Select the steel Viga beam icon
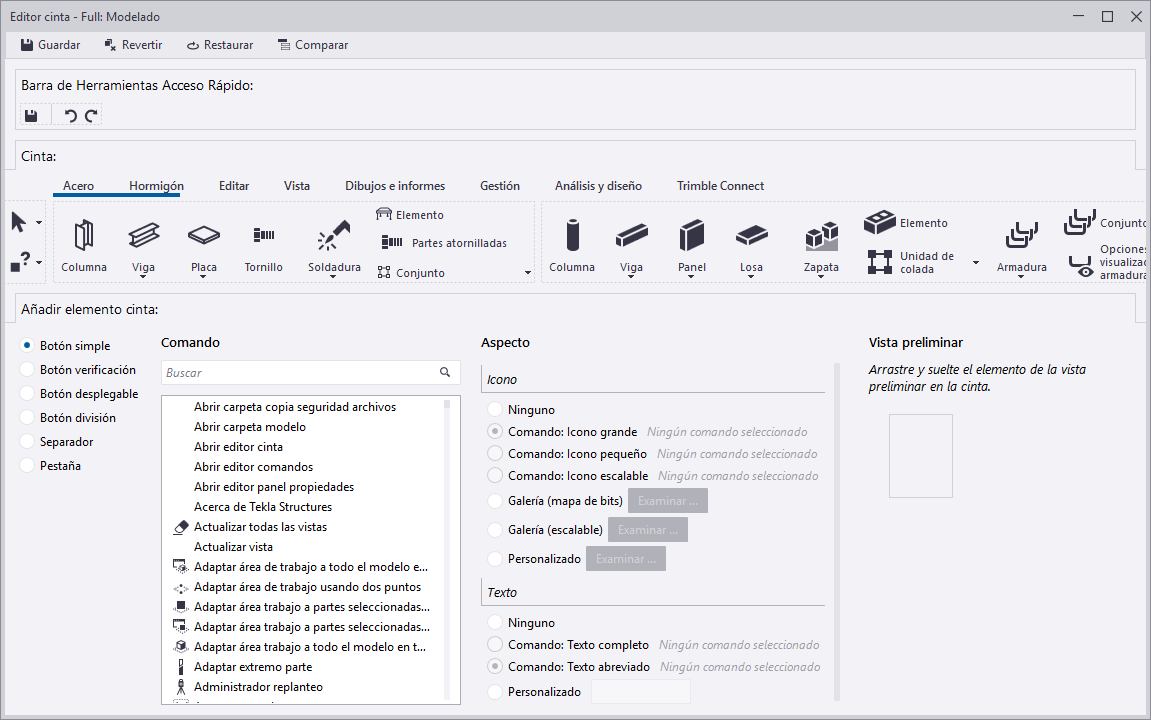Viewport: 1151px width, 720px height. (x=143, y=236)
